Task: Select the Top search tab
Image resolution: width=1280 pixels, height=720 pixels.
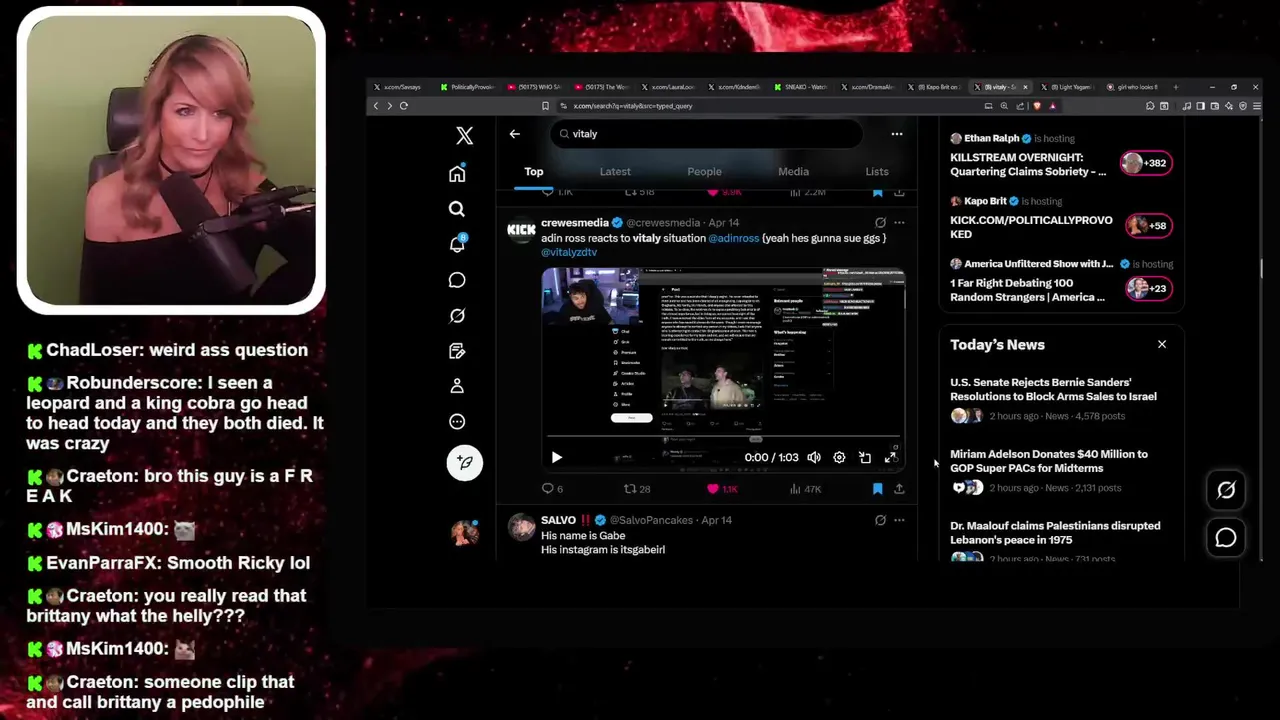Action: point(534,172)
